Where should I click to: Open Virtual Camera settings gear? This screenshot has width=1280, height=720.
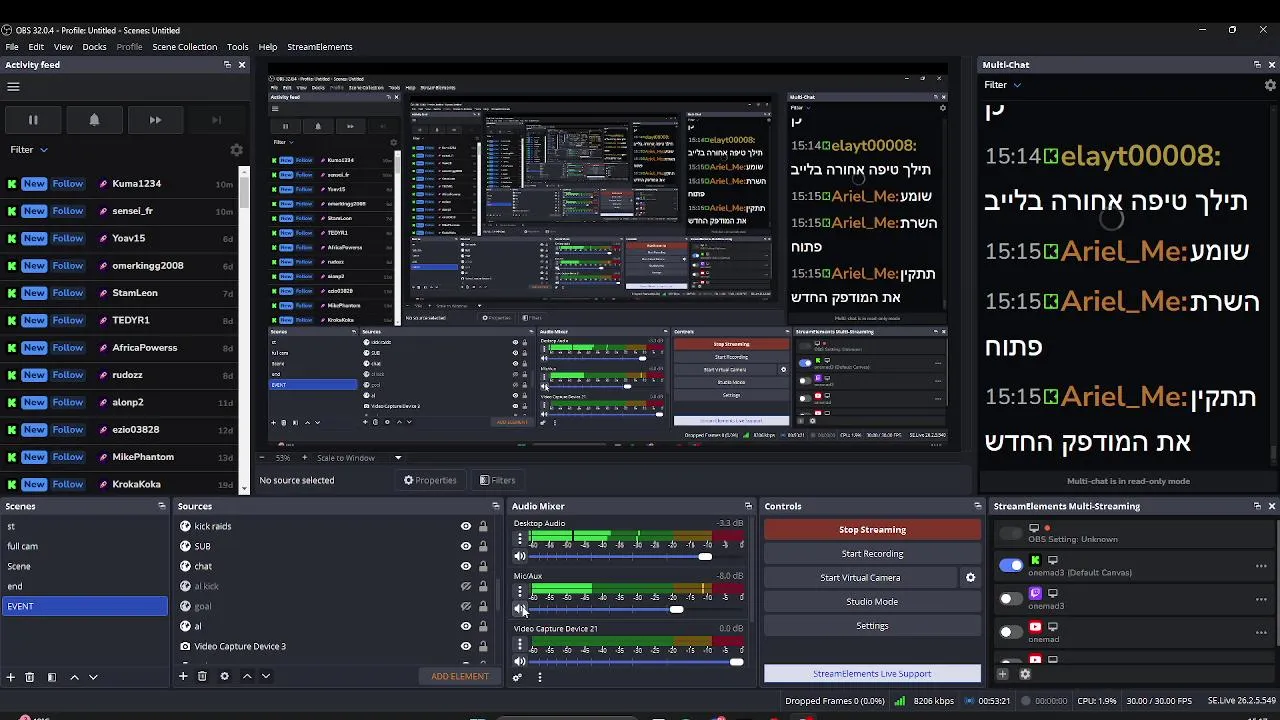coord(969,577)
